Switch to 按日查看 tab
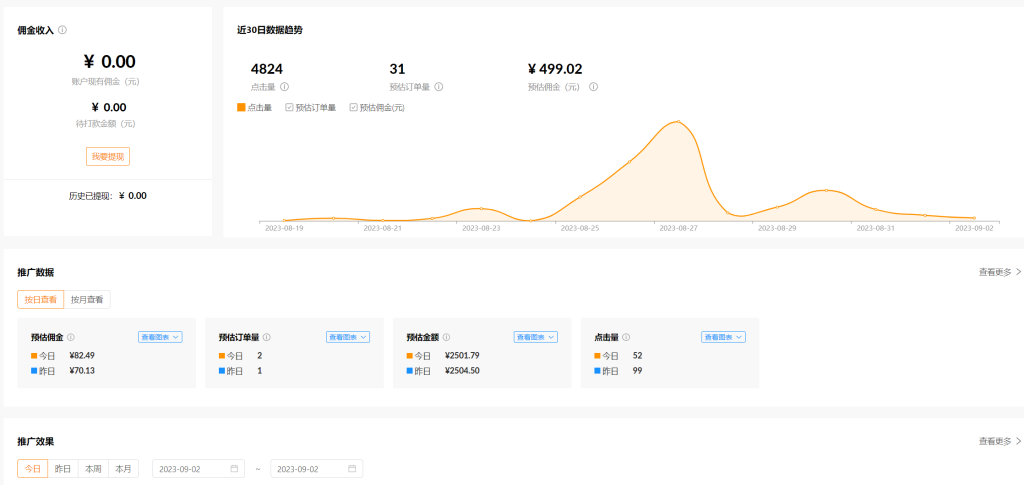Viewport: 1024px width, 485px height. click(40, 300)
